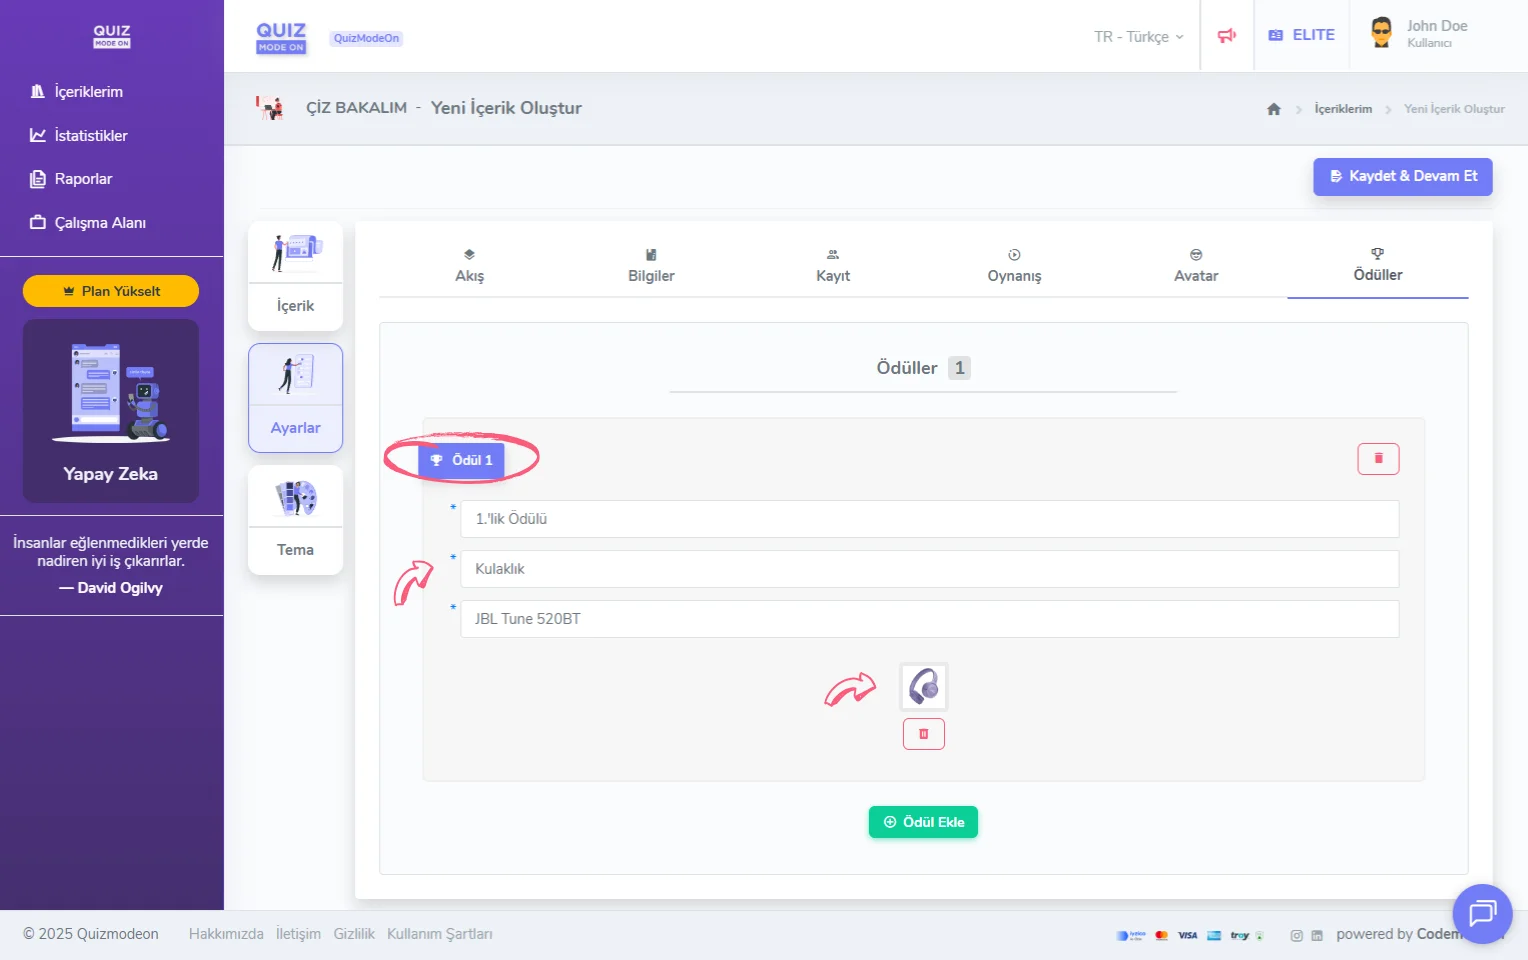Delete Ödül 1 with top trash icon
The height and width of the screenshot is (960, 1528).
[1377, 459]
